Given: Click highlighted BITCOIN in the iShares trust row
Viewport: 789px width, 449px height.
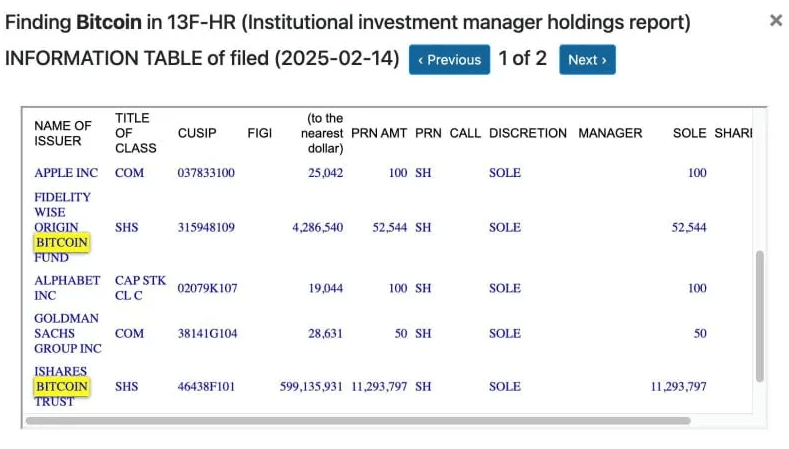Looking at the screenshot, I should pos(61,386).
